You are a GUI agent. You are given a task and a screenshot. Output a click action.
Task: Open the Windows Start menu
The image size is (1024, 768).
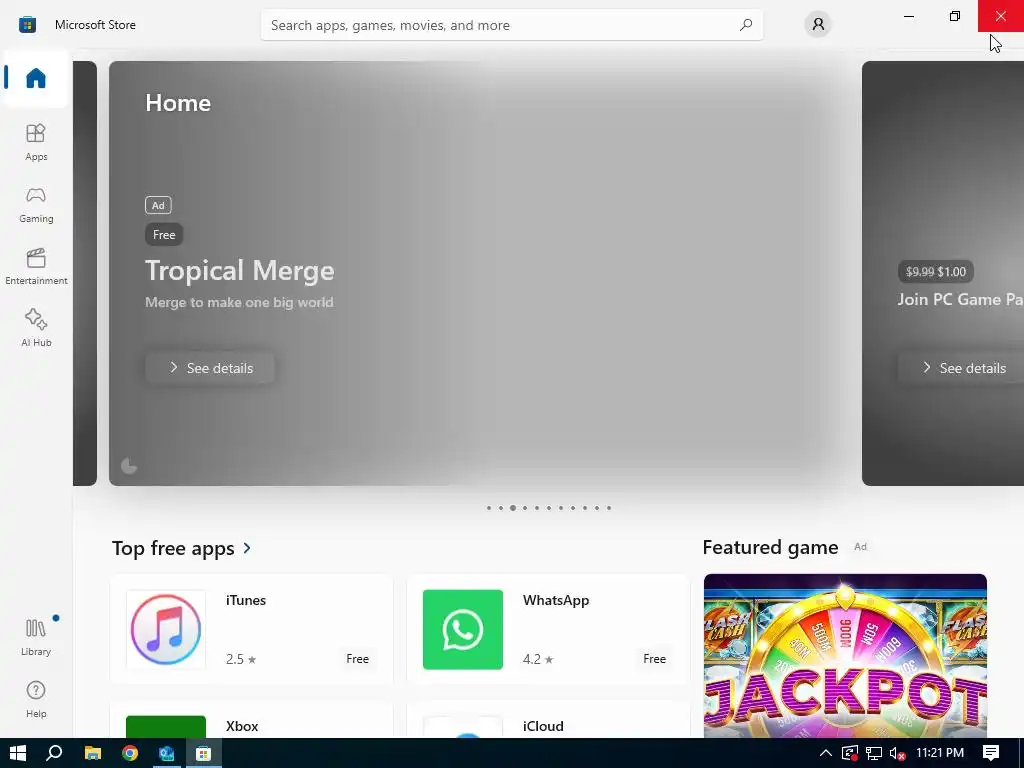coord(18,753)
